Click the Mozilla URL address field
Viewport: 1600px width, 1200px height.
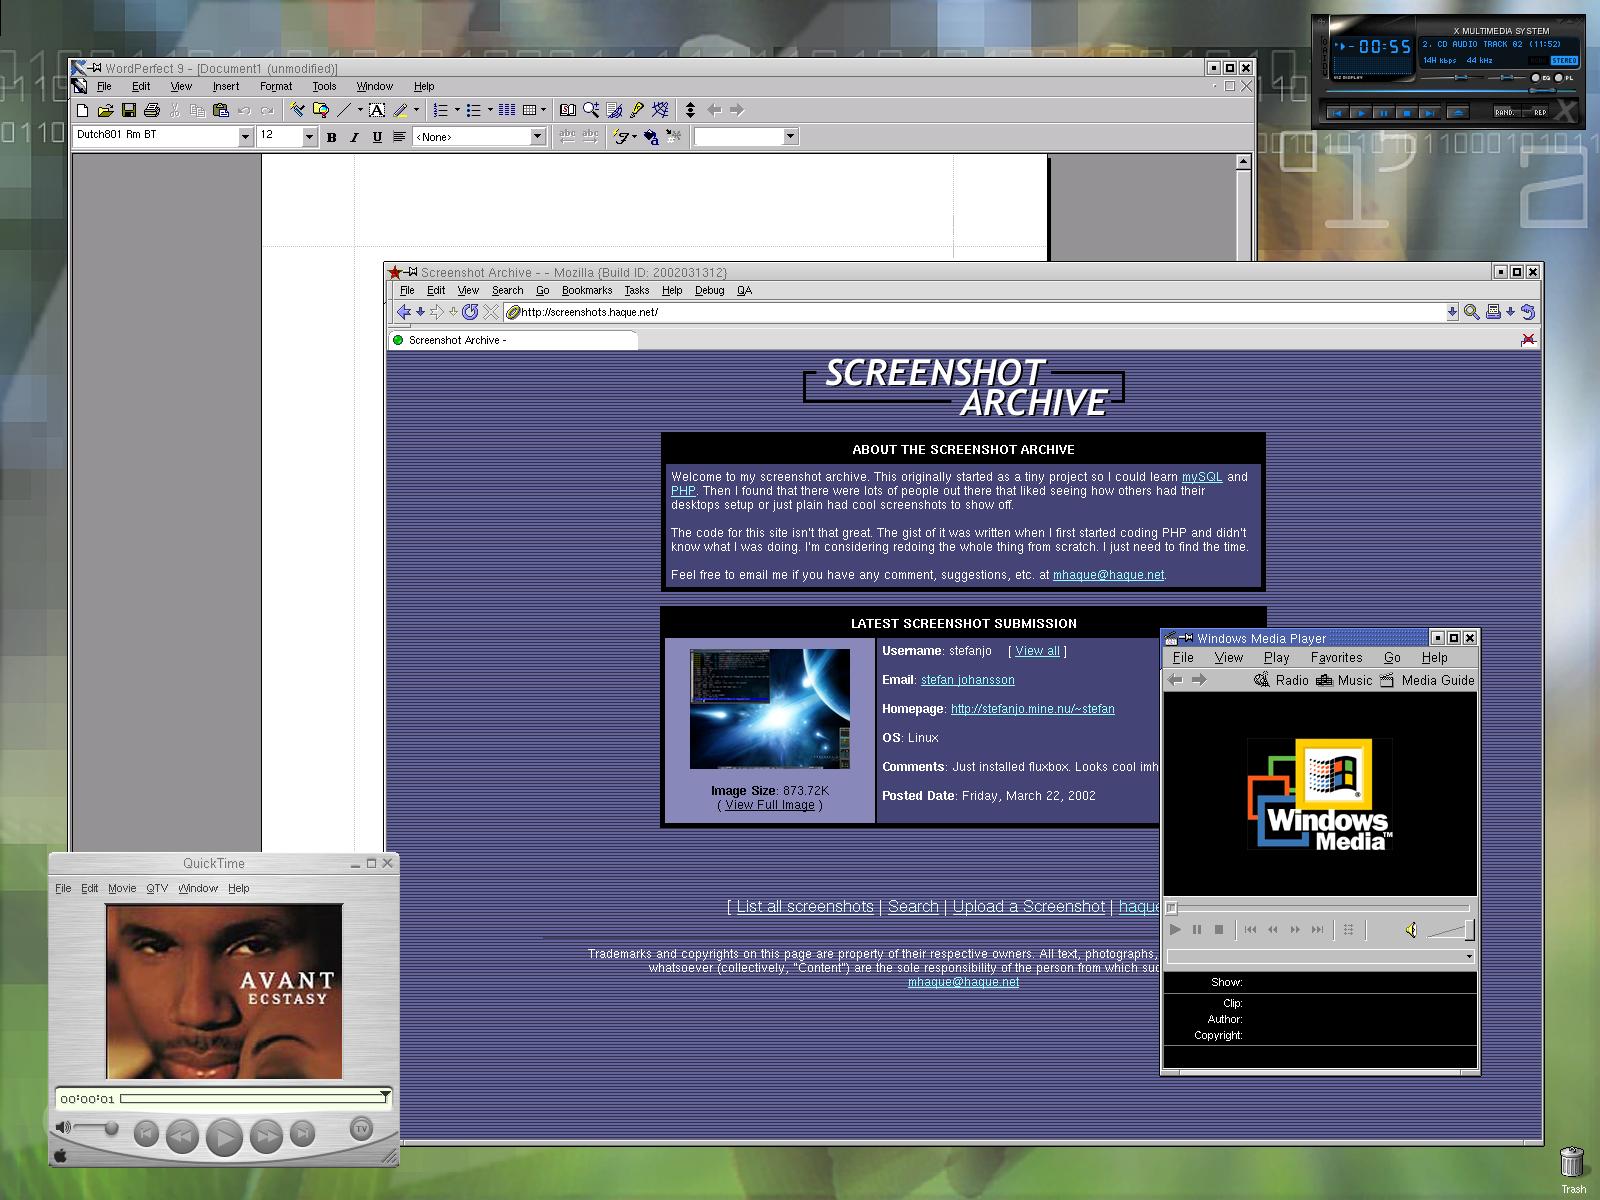click(x=975, y=312)
